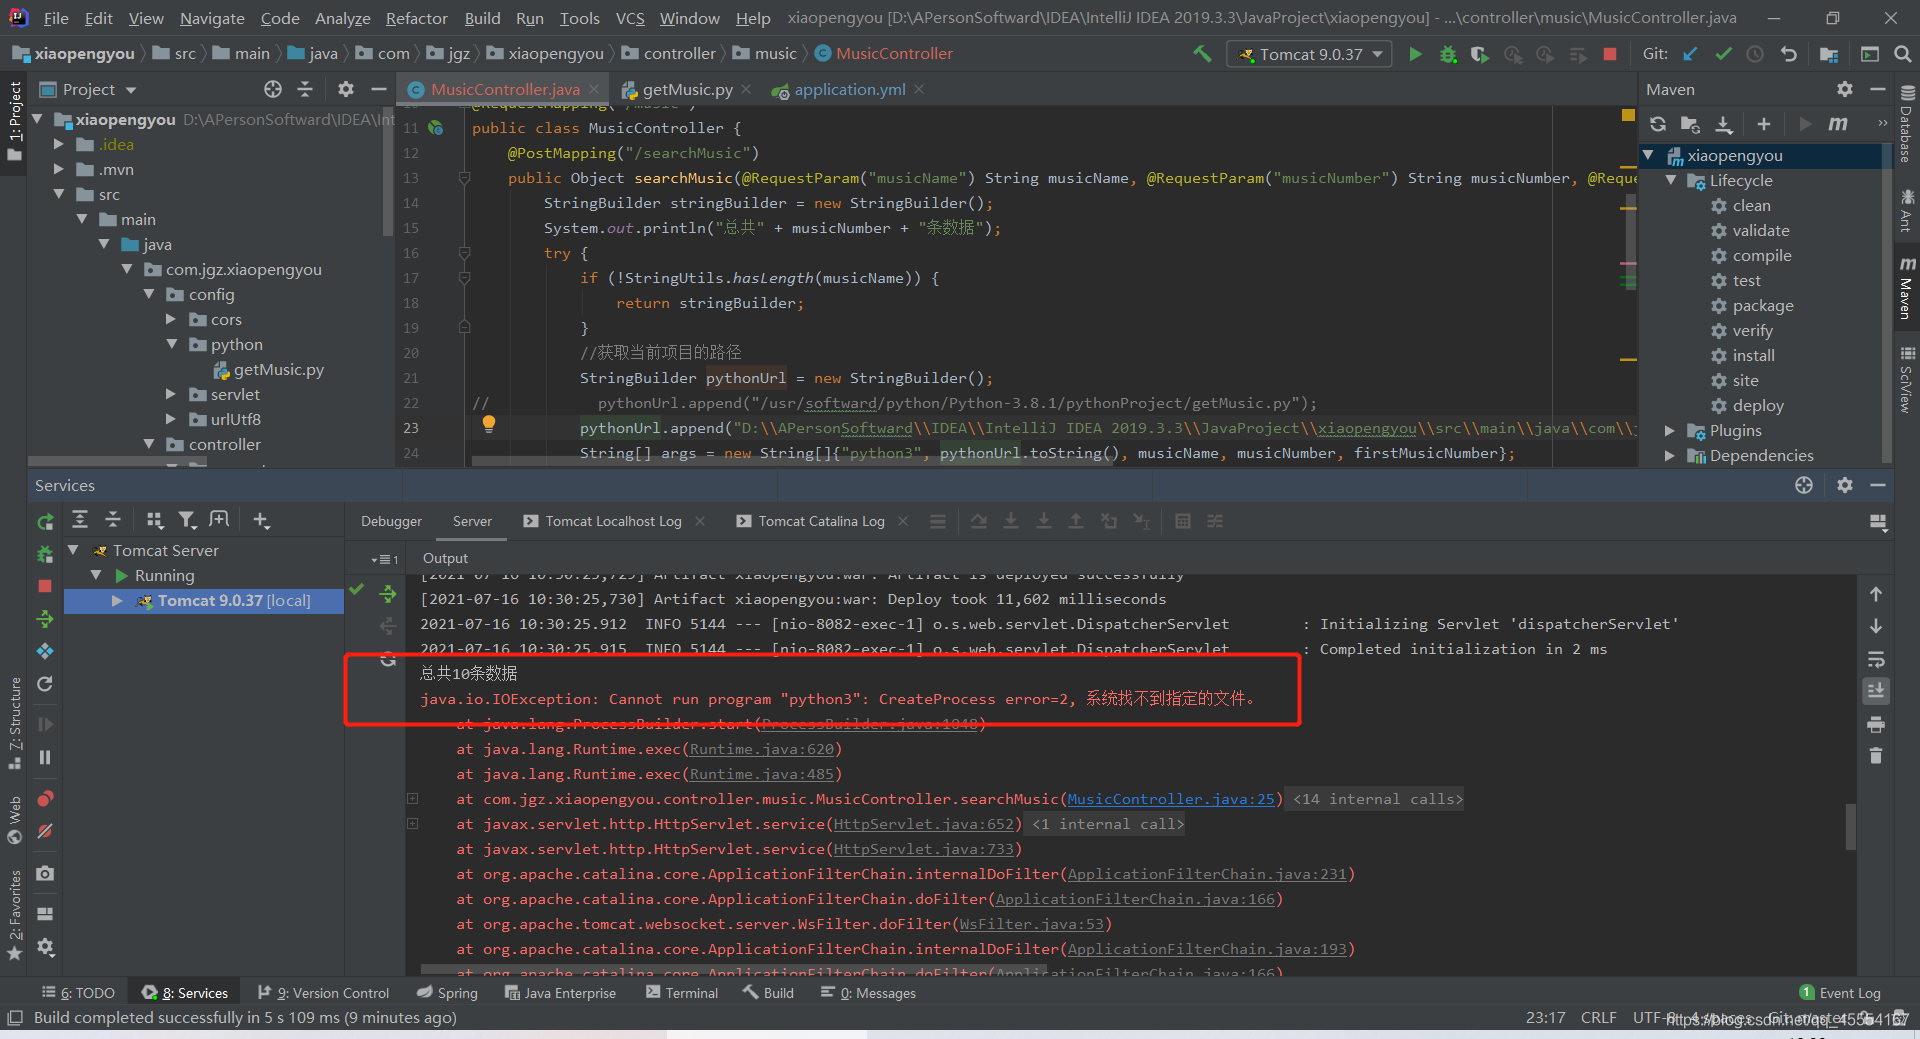Open the CRLF line separator status widget
This screenshot has height=1039, width=1920.
[1598, 1018]
